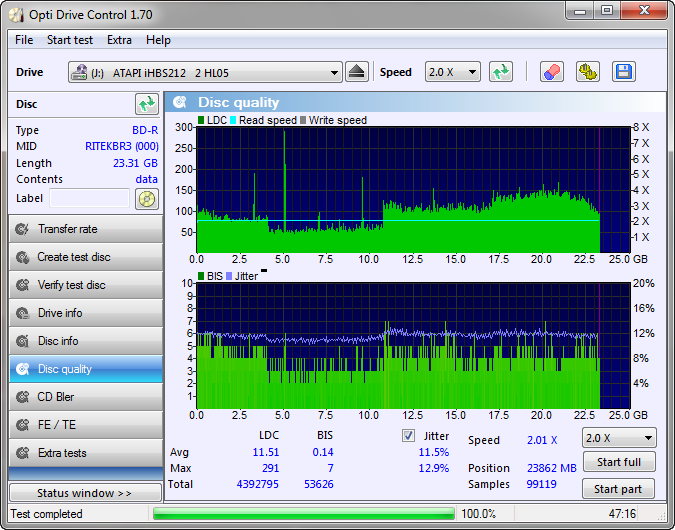Screen dimensions: 675x530
Task: Click the Start full button
Action: [x=619, y=462]
